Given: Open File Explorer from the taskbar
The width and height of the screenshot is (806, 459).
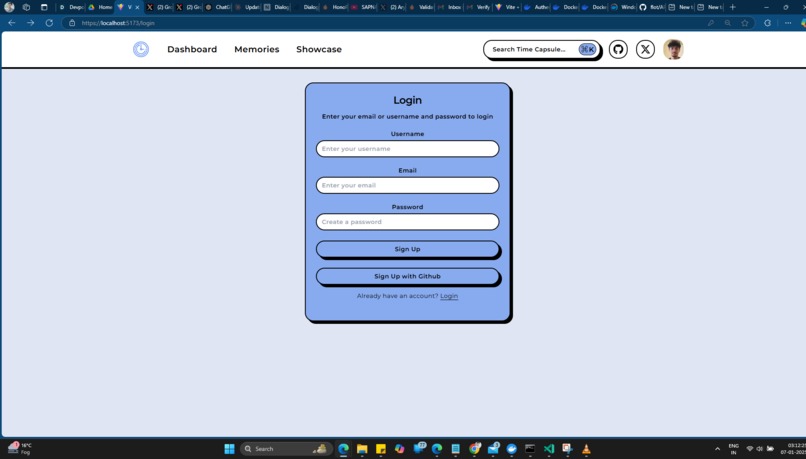Looking at the screenshot, I should point(362,449).
